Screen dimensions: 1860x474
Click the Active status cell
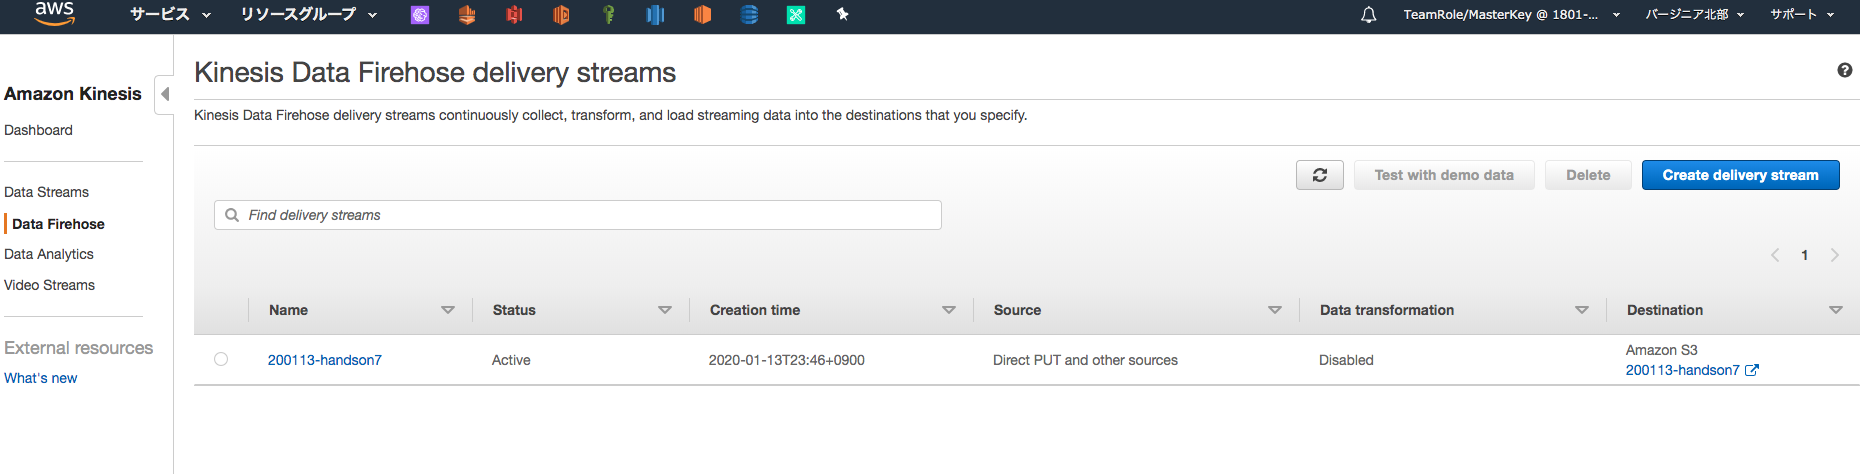pyautogui.click(x=511, y=360)
